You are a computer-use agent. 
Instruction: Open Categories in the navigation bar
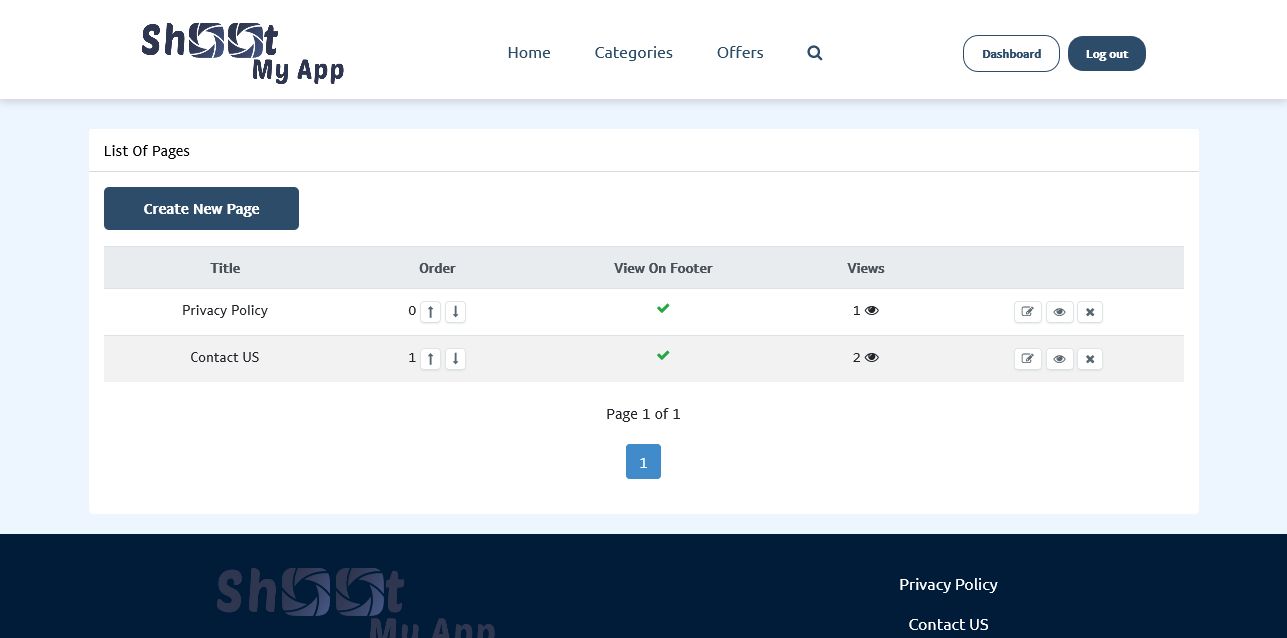click(633, 52)
